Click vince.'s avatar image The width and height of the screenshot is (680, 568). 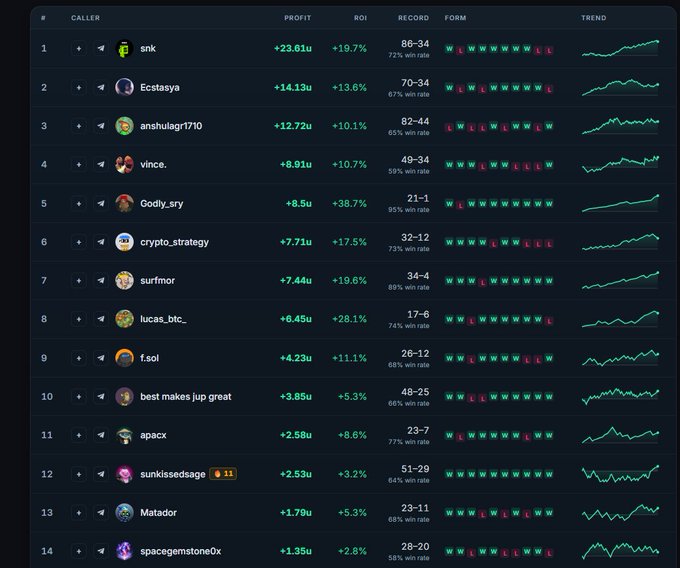click(x=124, y=165)
